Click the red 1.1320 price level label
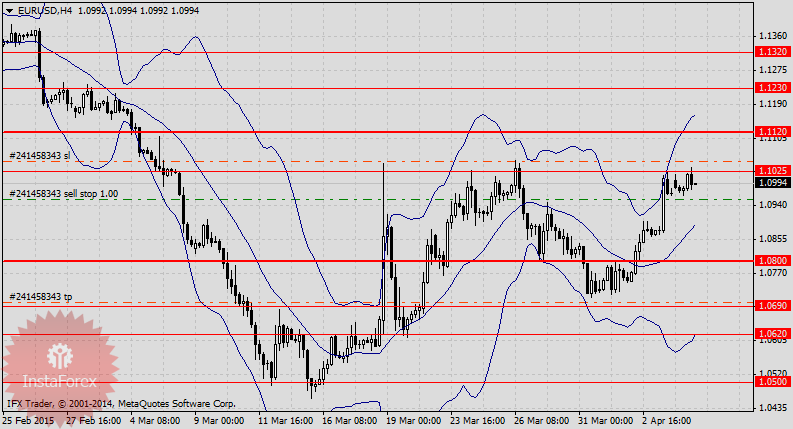 click(771, 52)
